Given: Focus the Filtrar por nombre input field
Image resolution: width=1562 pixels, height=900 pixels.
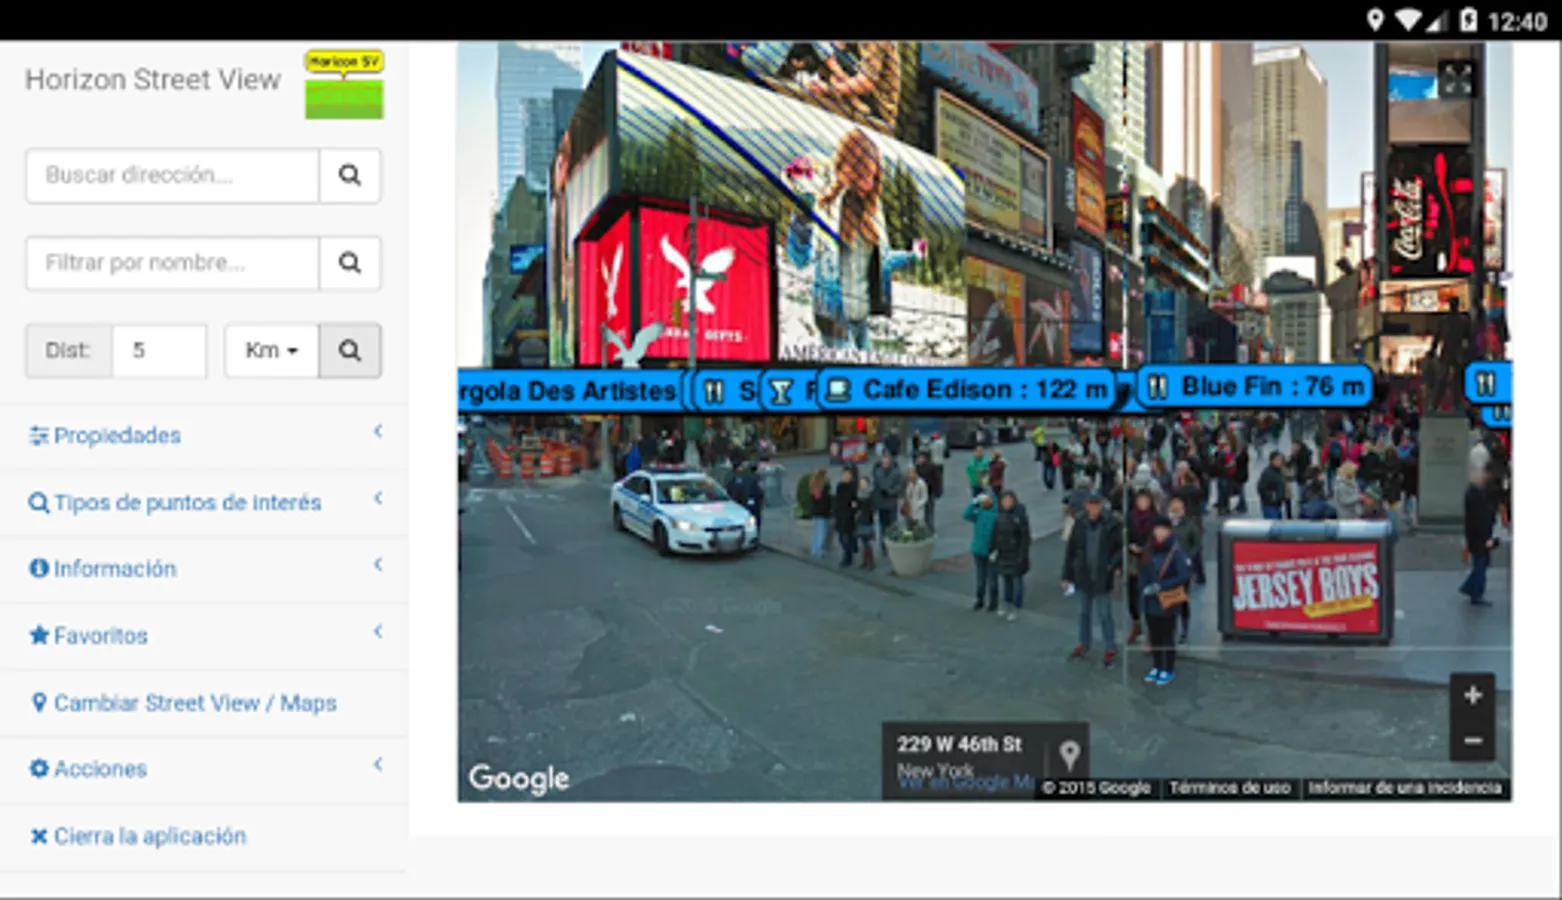Looking at the screenshot, I should pos(172,262).
